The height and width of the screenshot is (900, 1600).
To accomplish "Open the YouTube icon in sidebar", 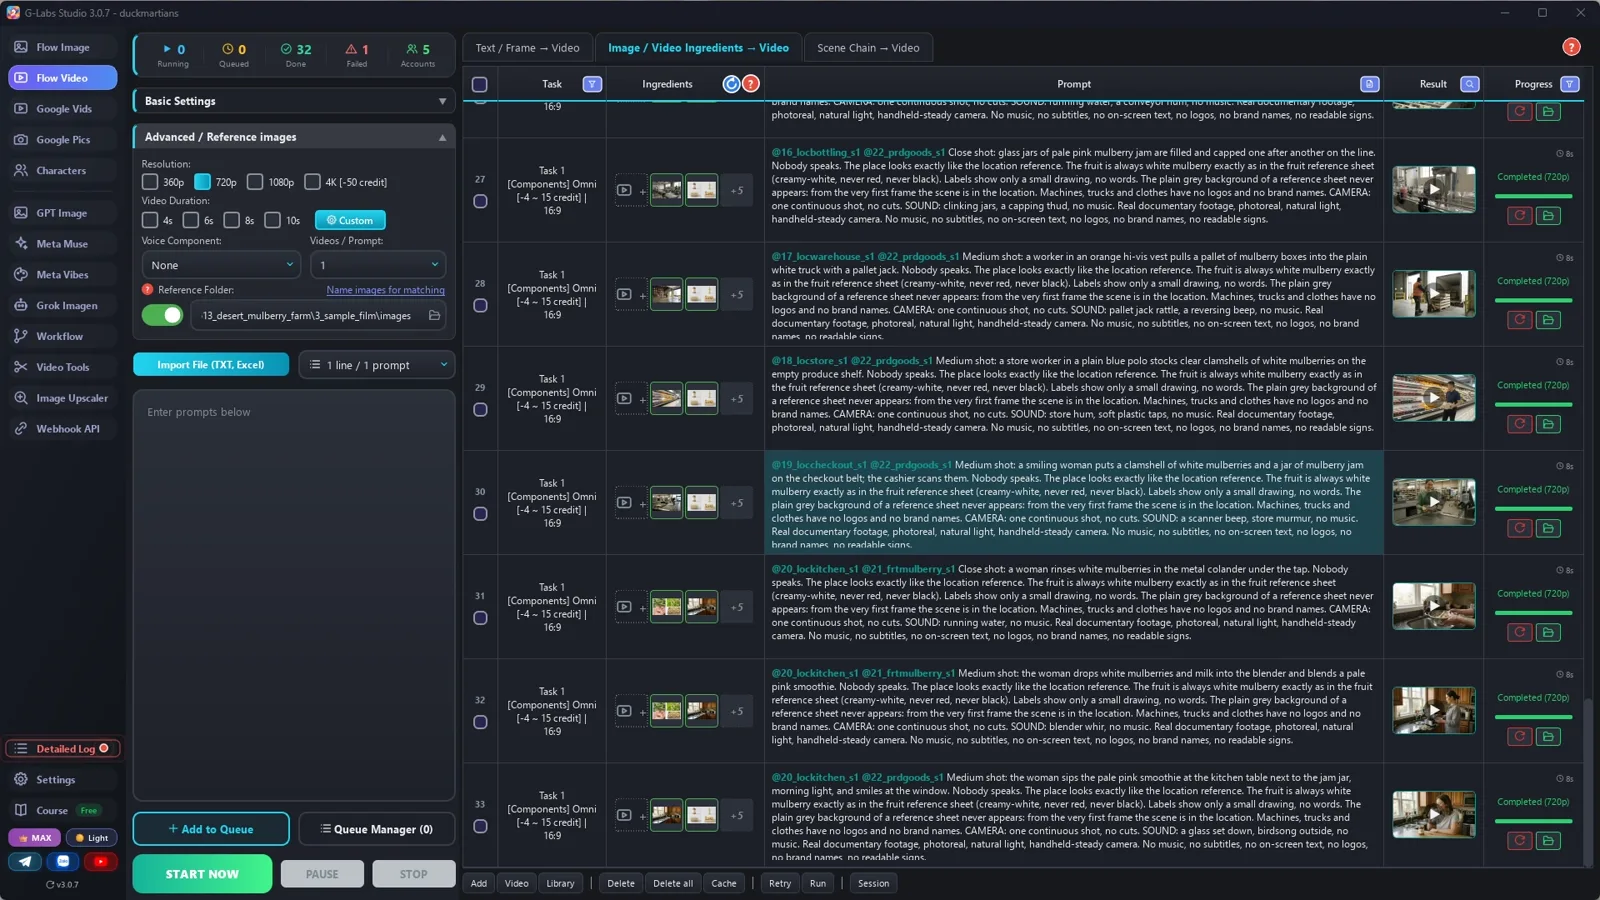I will (100, 861).
